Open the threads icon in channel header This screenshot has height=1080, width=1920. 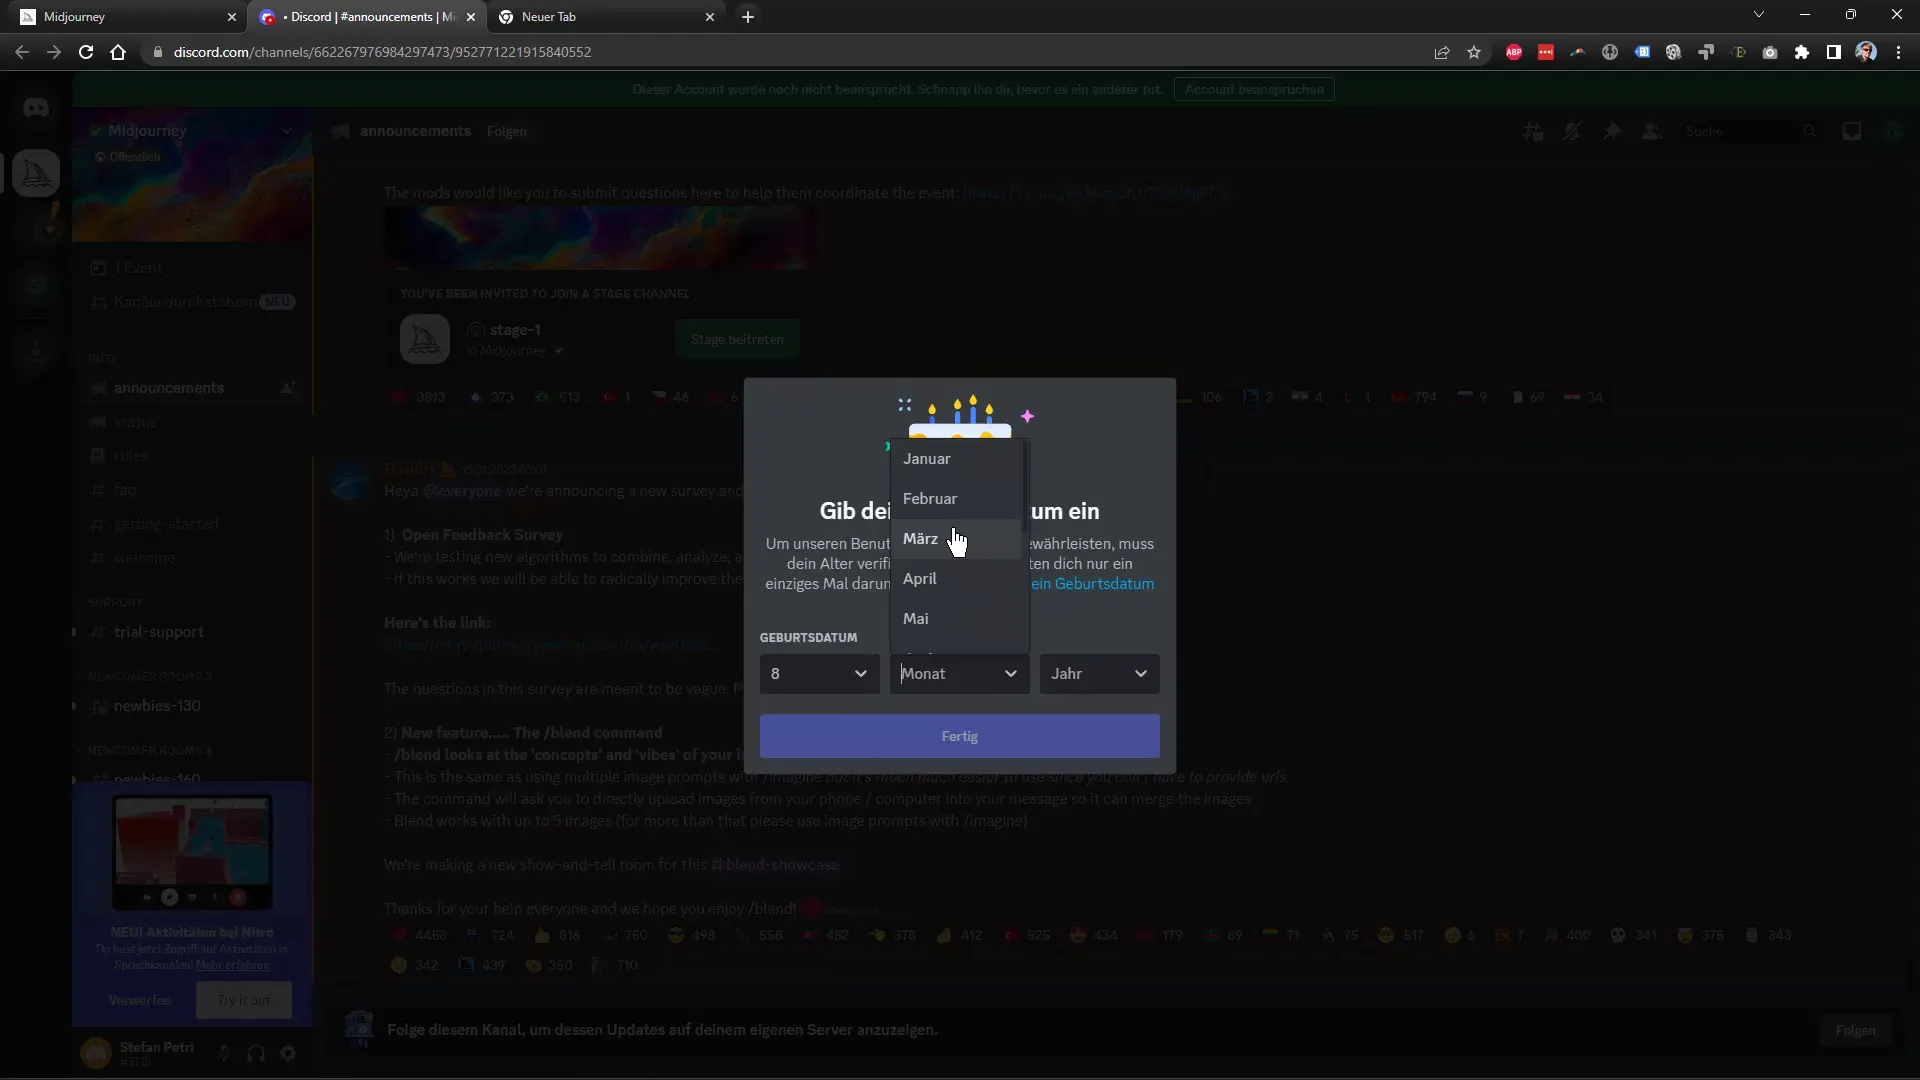pos(1532,131)
